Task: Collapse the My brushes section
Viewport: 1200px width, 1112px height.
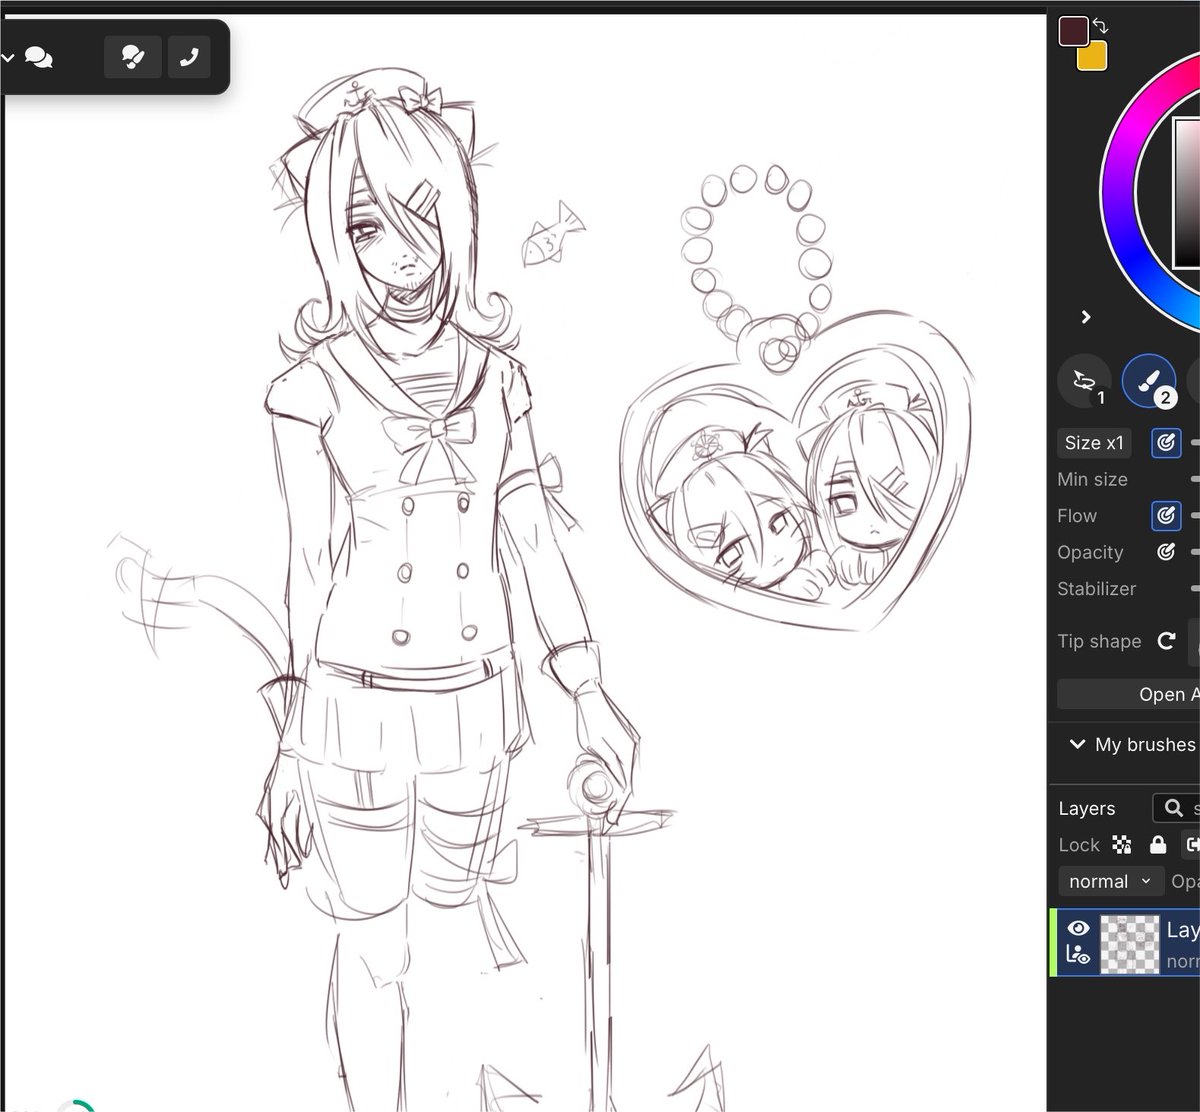Action: [1077, 745]
